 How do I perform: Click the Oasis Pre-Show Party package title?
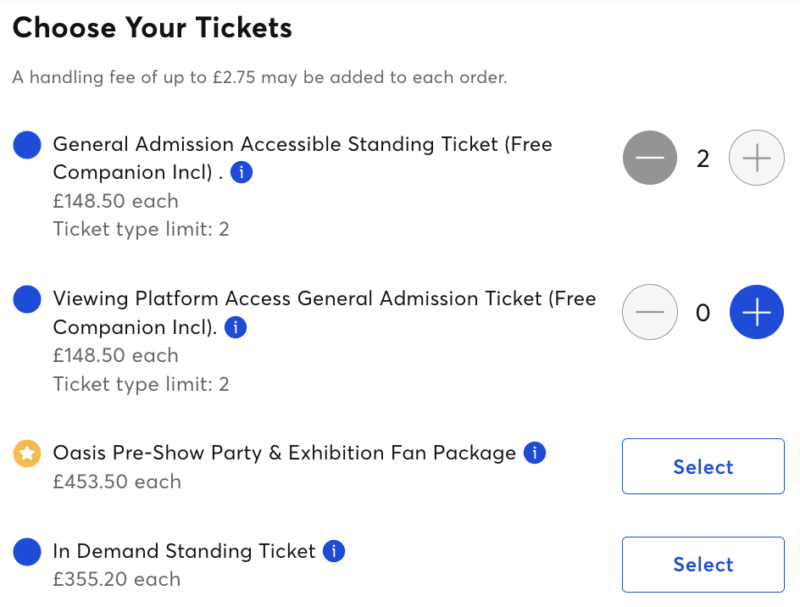[284, 453]
